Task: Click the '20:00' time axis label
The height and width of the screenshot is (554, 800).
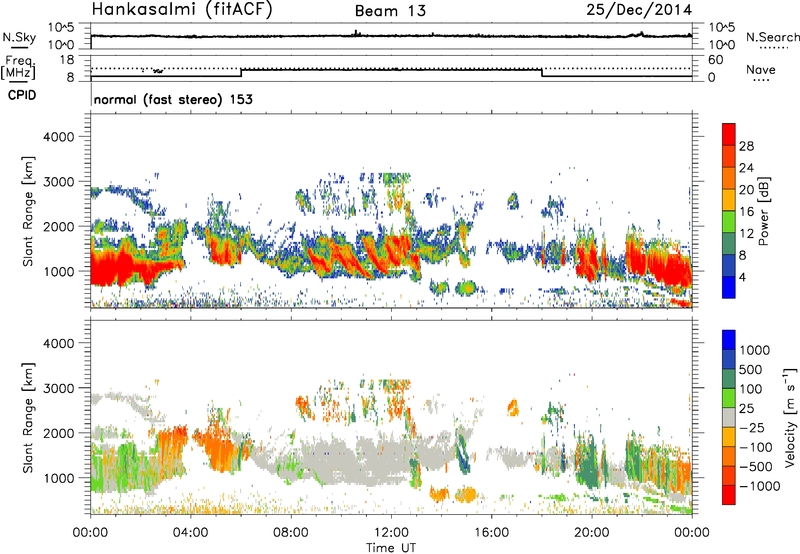Action: (x=591, y=533)
